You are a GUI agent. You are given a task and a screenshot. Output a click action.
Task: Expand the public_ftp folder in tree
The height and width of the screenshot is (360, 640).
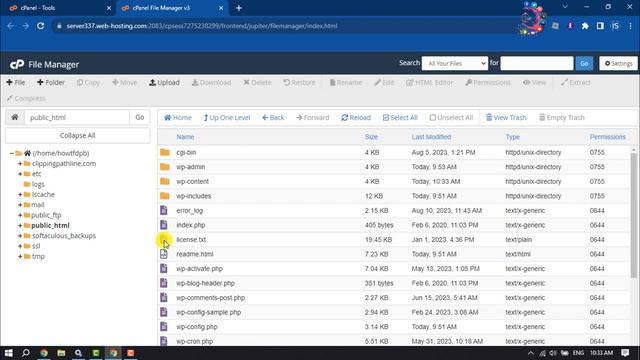pos(20,215)
